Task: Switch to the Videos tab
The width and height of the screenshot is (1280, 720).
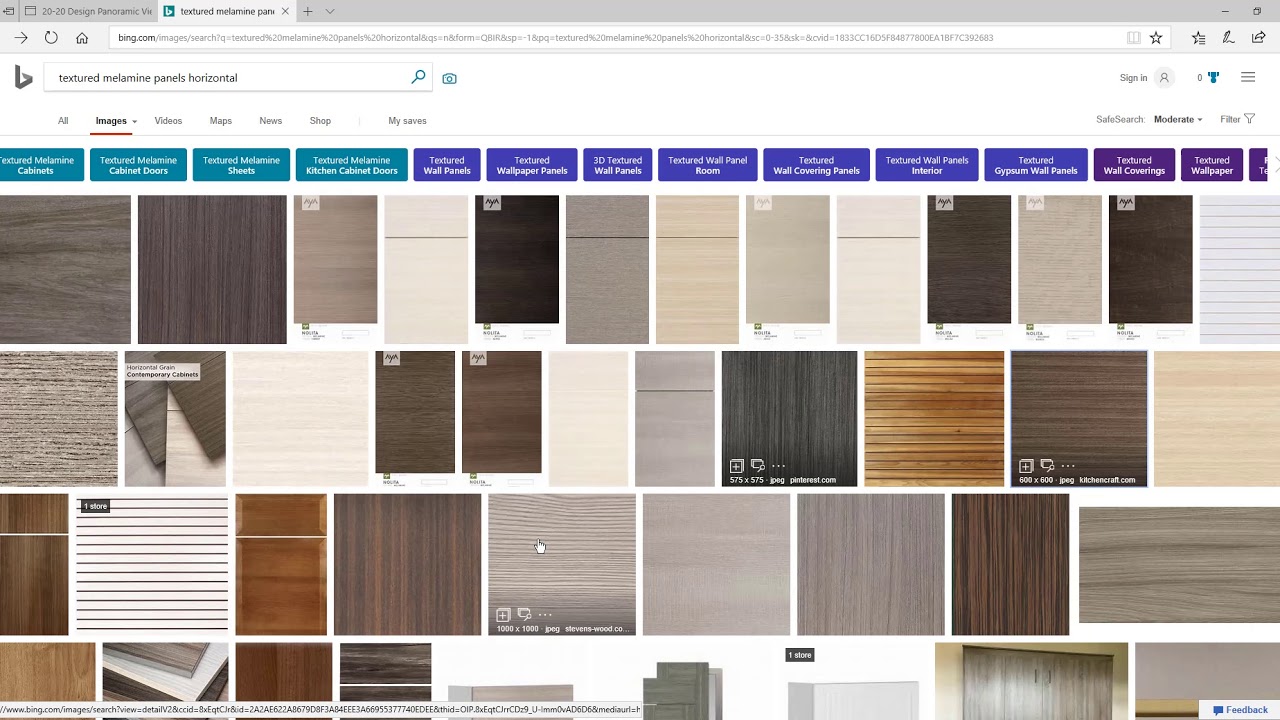Action: pos(168,121)
